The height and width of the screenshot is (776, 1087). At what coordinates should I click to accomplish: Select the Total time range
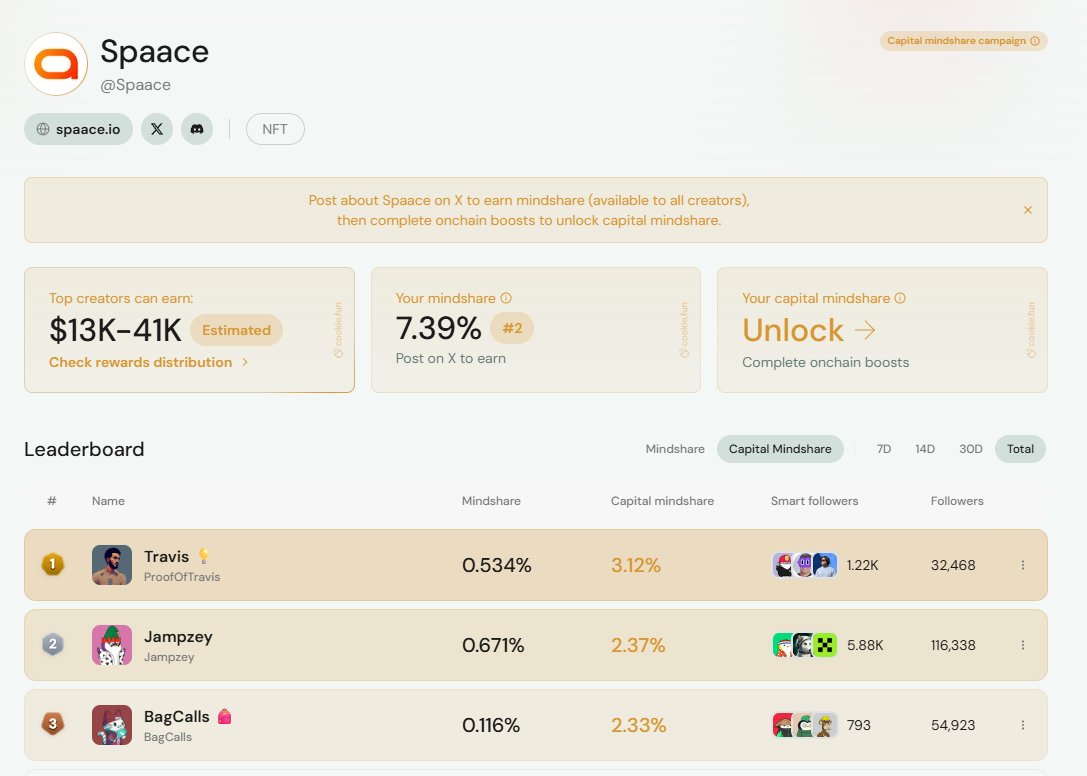1020,449
